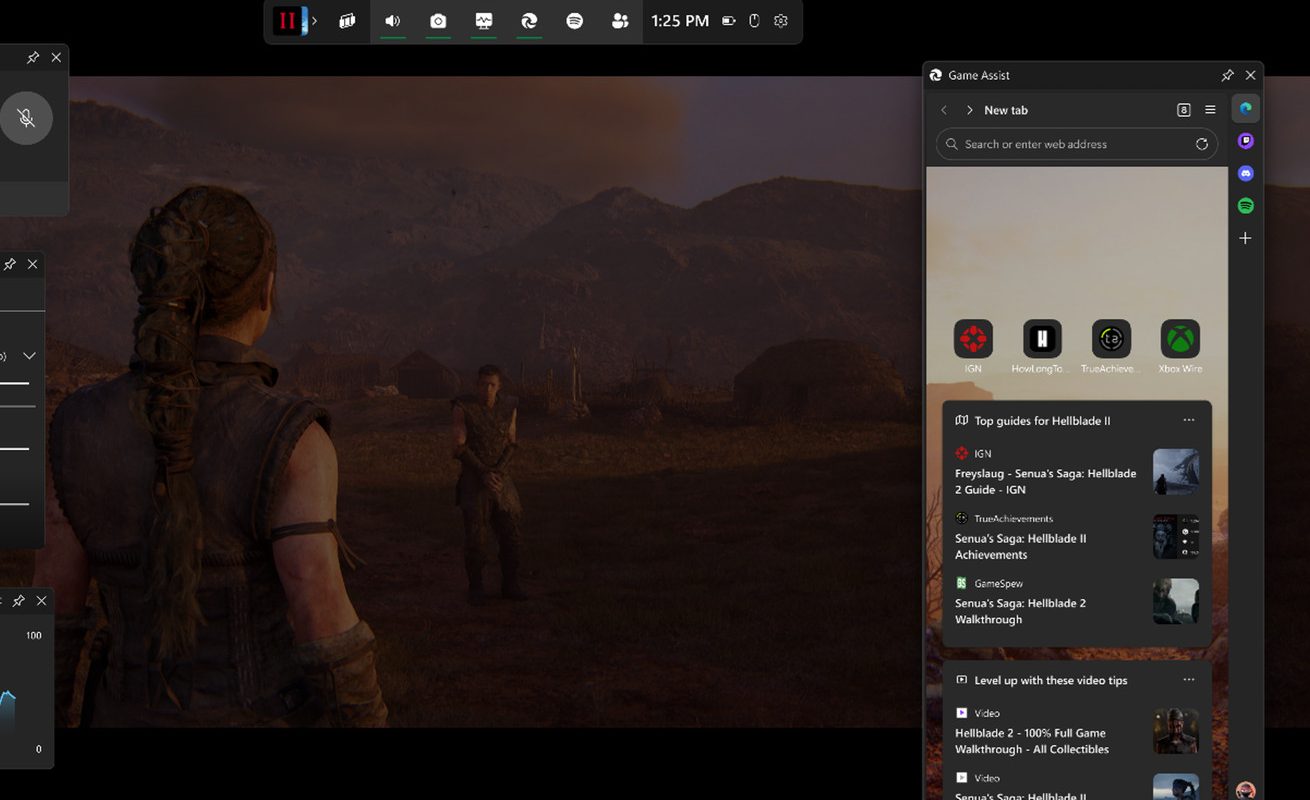This screenshot has width=1310, height=800.
Task: Pin the Game Assist widget
Action: (1227, 75)
